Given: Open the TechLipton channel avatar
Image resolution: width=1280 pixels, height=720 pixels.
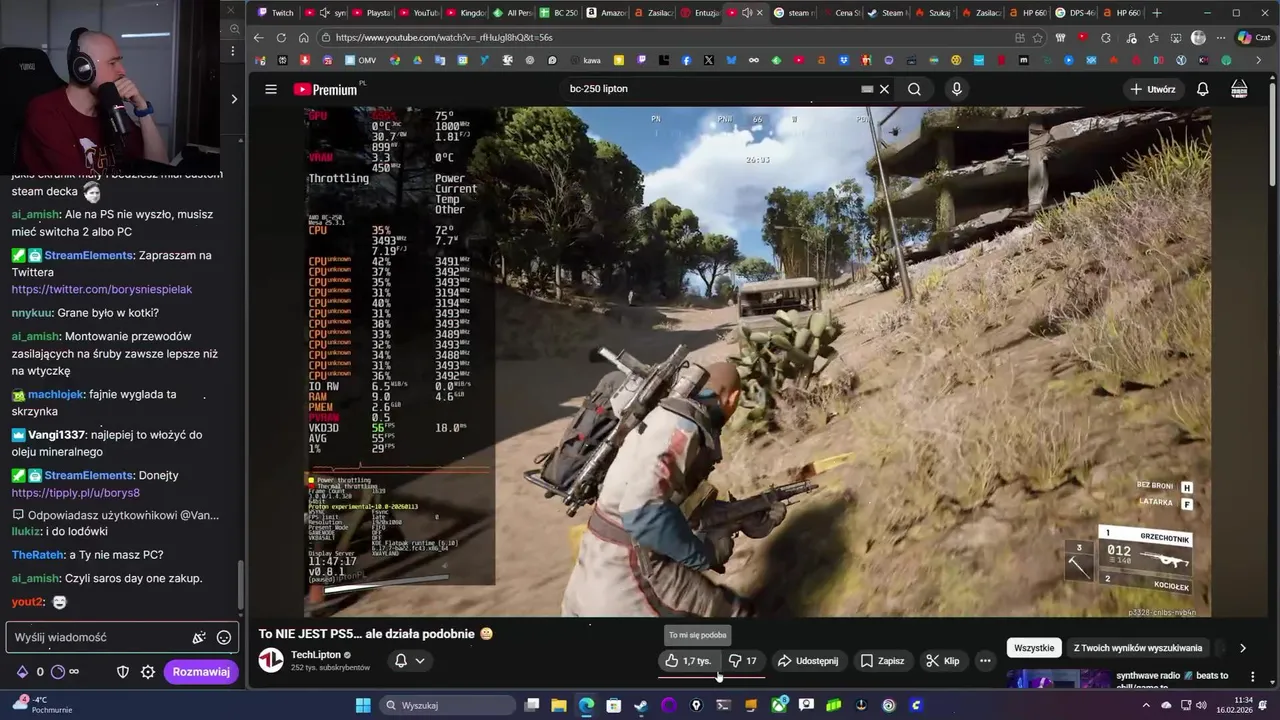Looking at the screenshot, I should (271, 660).
